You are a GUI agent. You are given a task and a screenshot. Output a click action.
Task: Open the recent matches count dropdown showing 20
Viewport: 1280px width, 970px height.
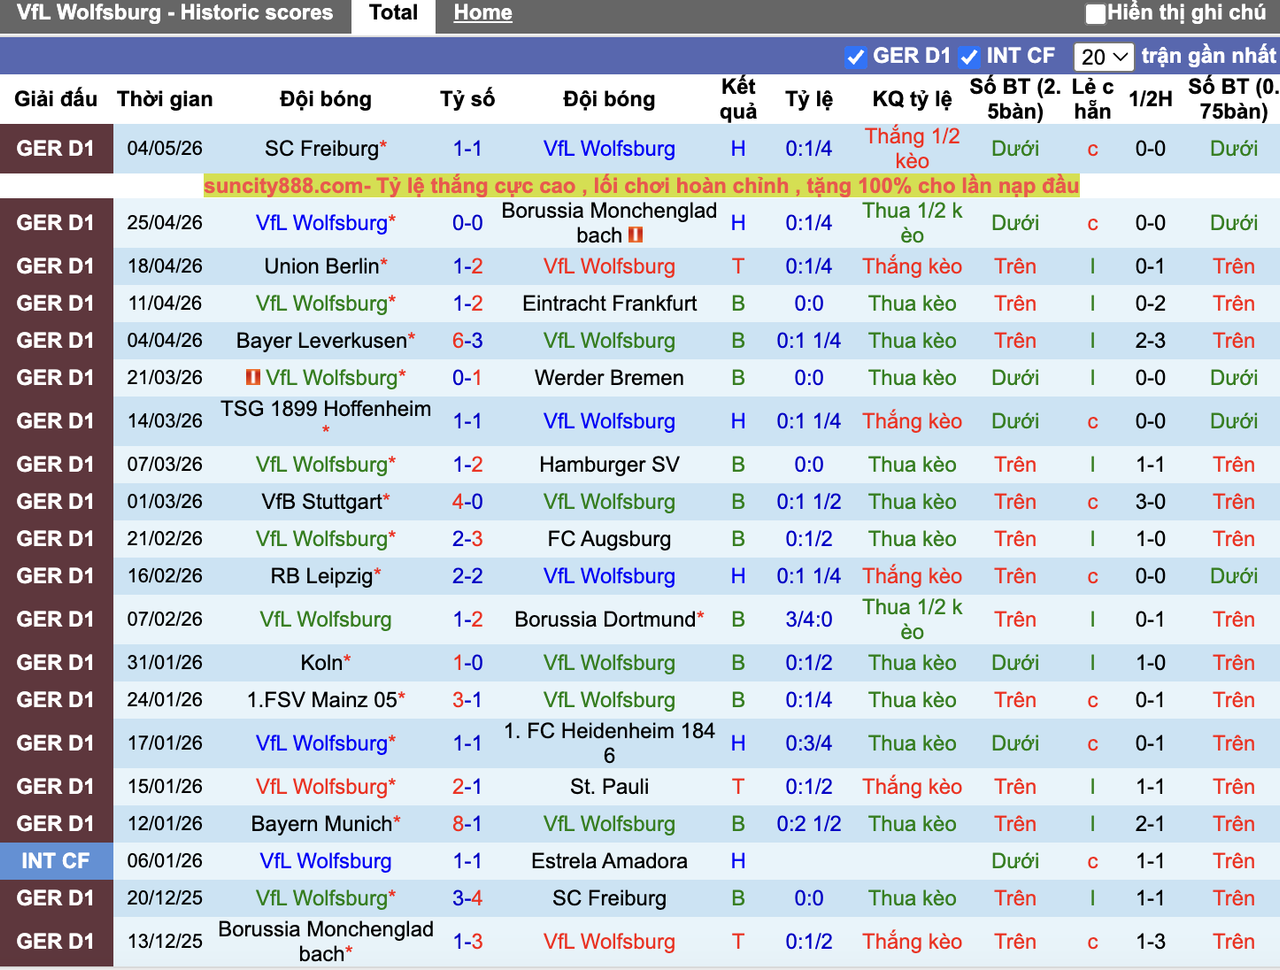[1104, 57]
